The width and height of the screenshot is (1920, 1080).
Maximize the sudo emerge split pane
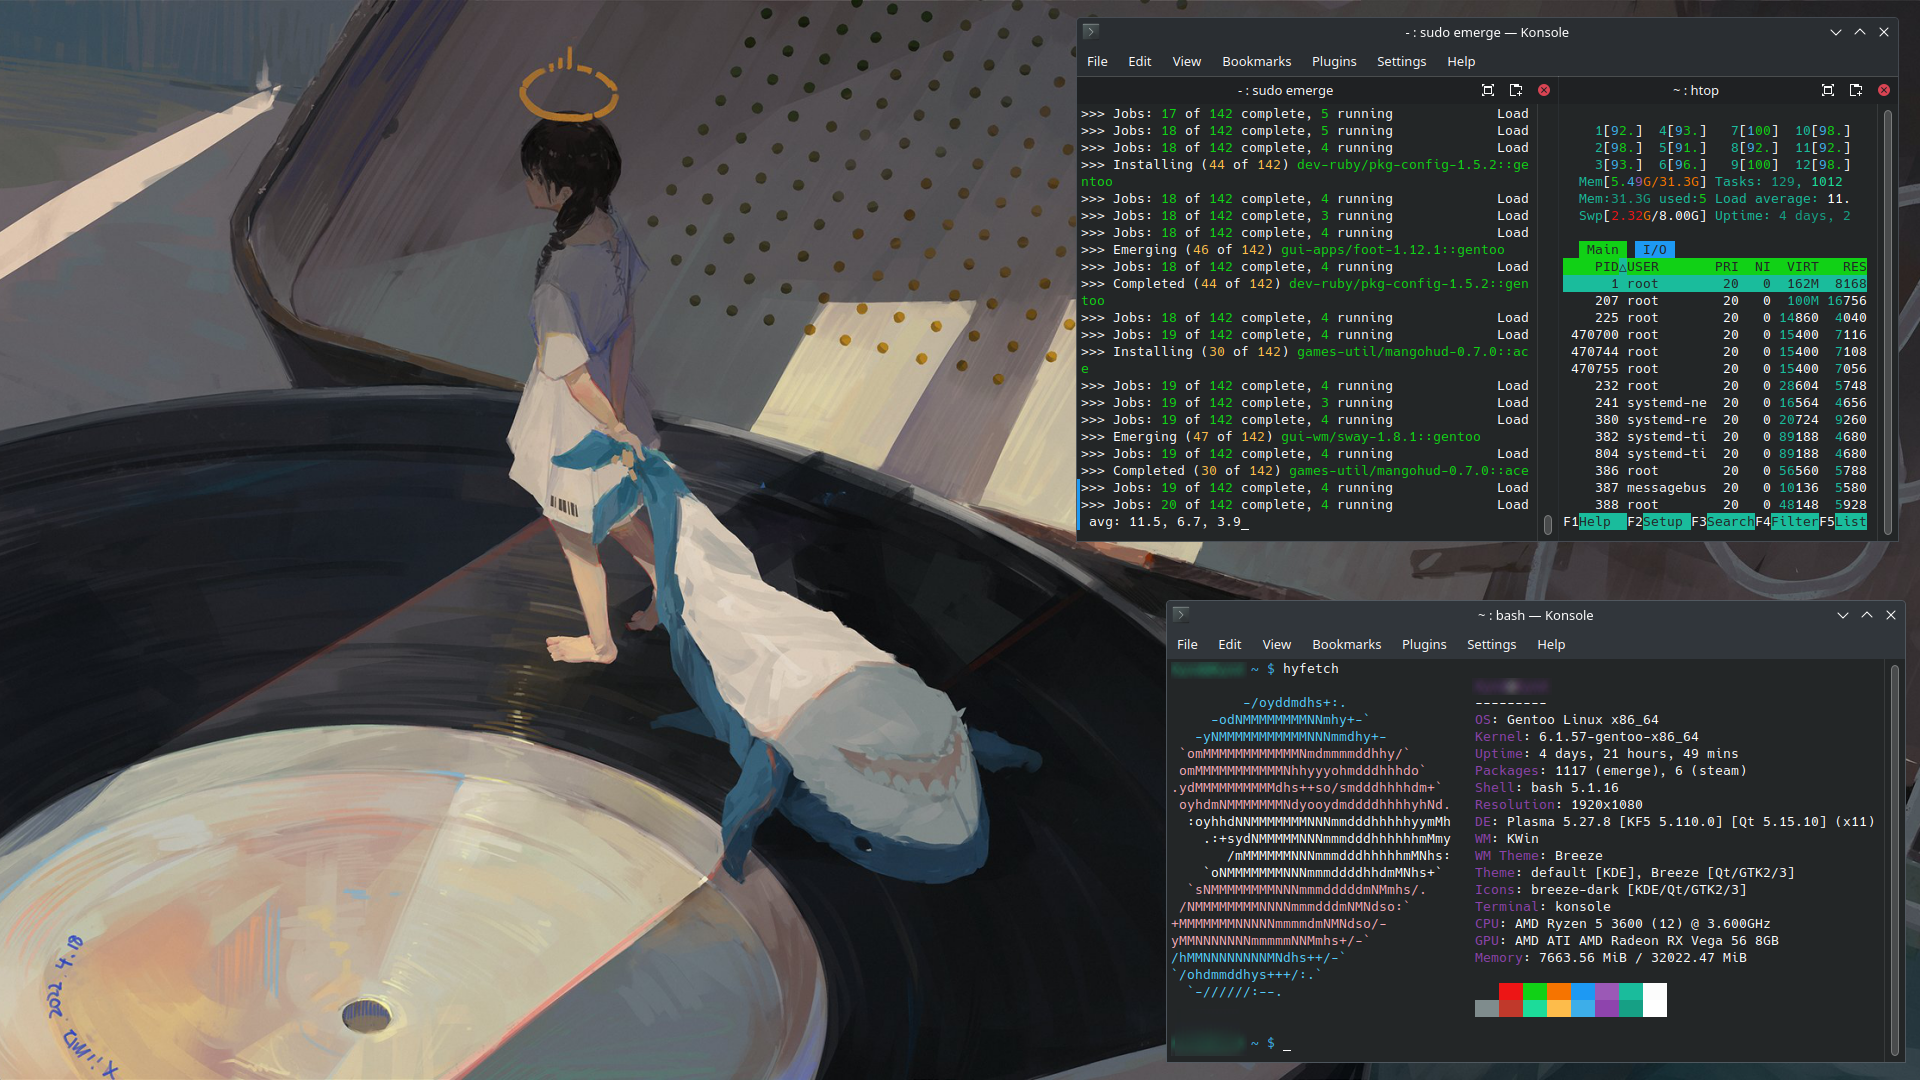click(x=1488, y=90)
